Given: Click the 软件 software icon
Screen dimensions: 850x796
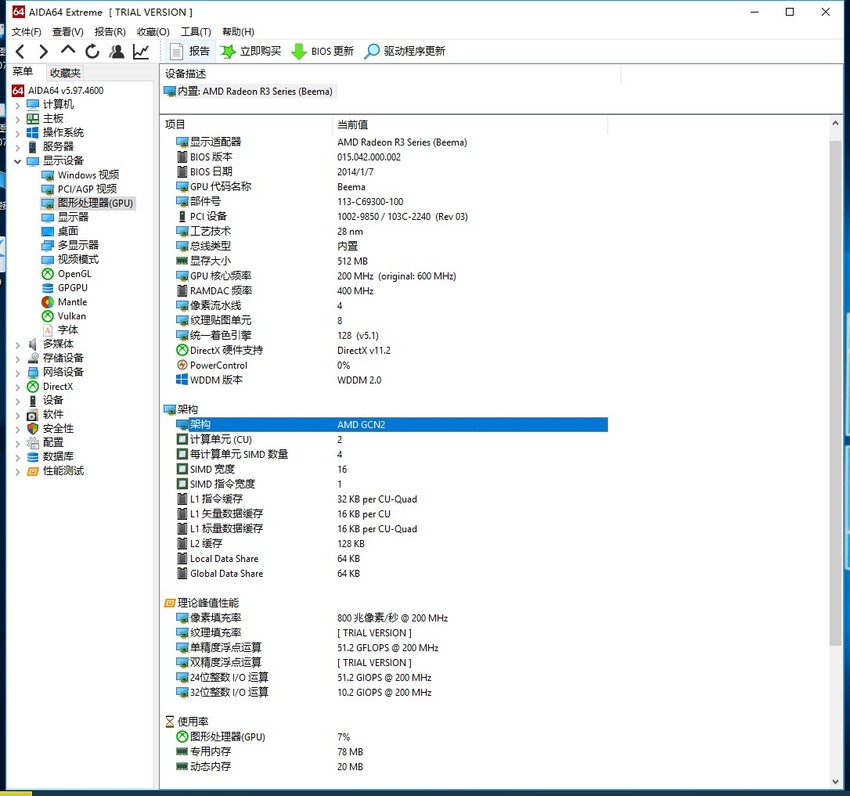Looking at the screenshot, I should [x=33, y=415].
